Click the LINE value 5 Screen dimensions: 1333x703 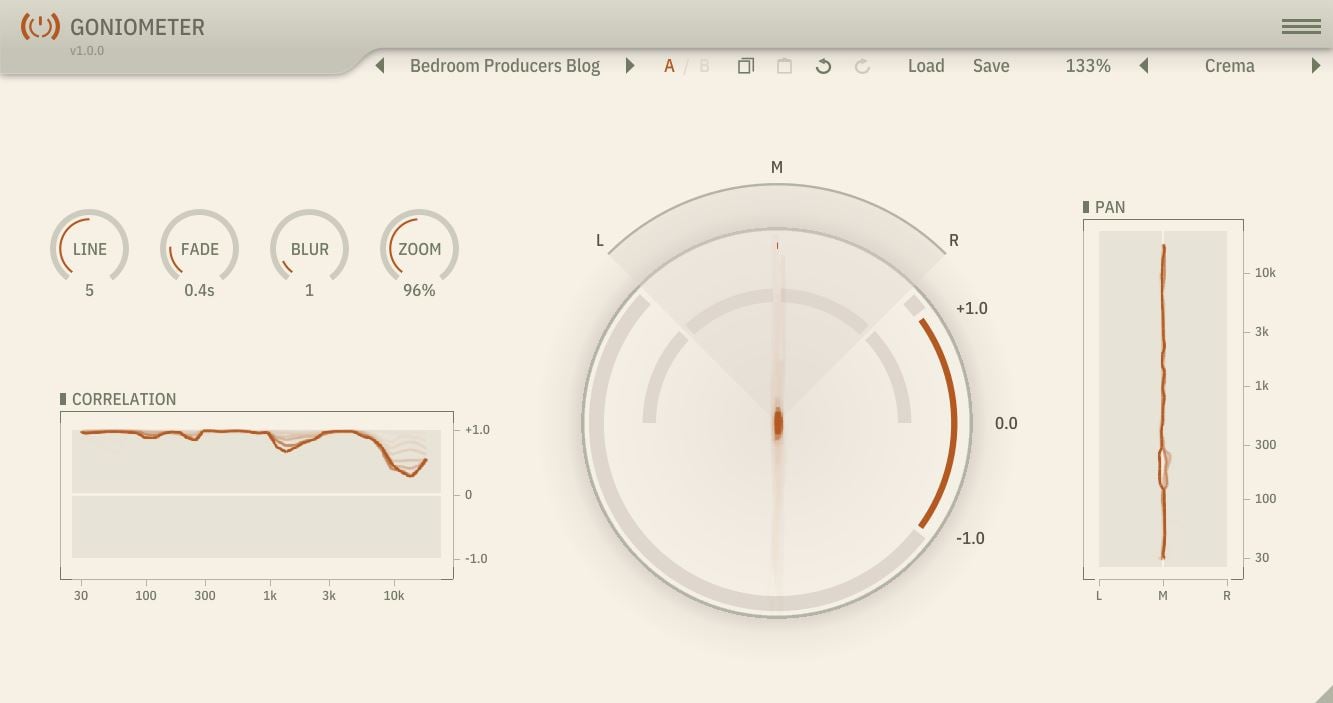tap(89, 290)
